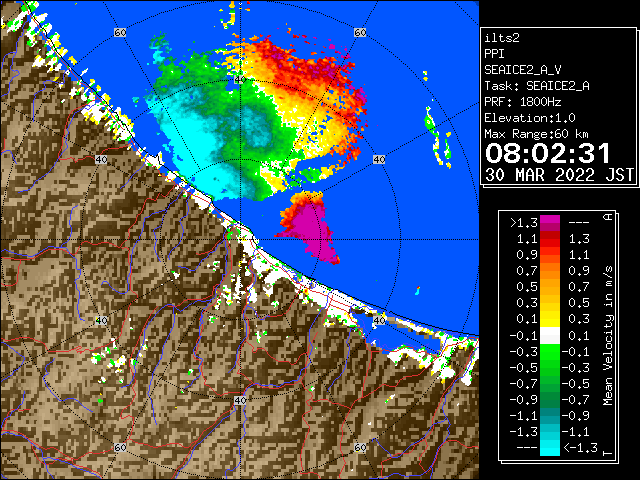Viewport: 640px width, 480px height.
Task: Click the magenta legend swatch beside >1.3
Action: 550,222
